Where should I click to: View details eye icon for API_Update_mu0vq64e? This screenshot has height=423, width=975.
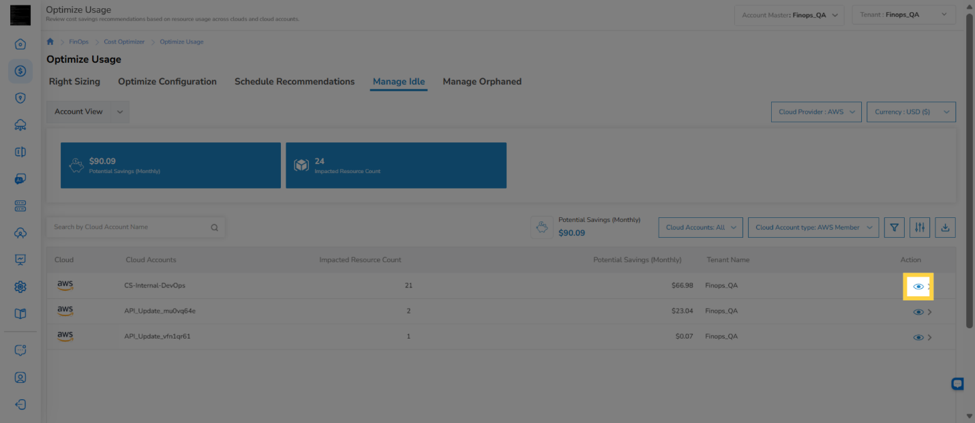click(x=918, y=312)
